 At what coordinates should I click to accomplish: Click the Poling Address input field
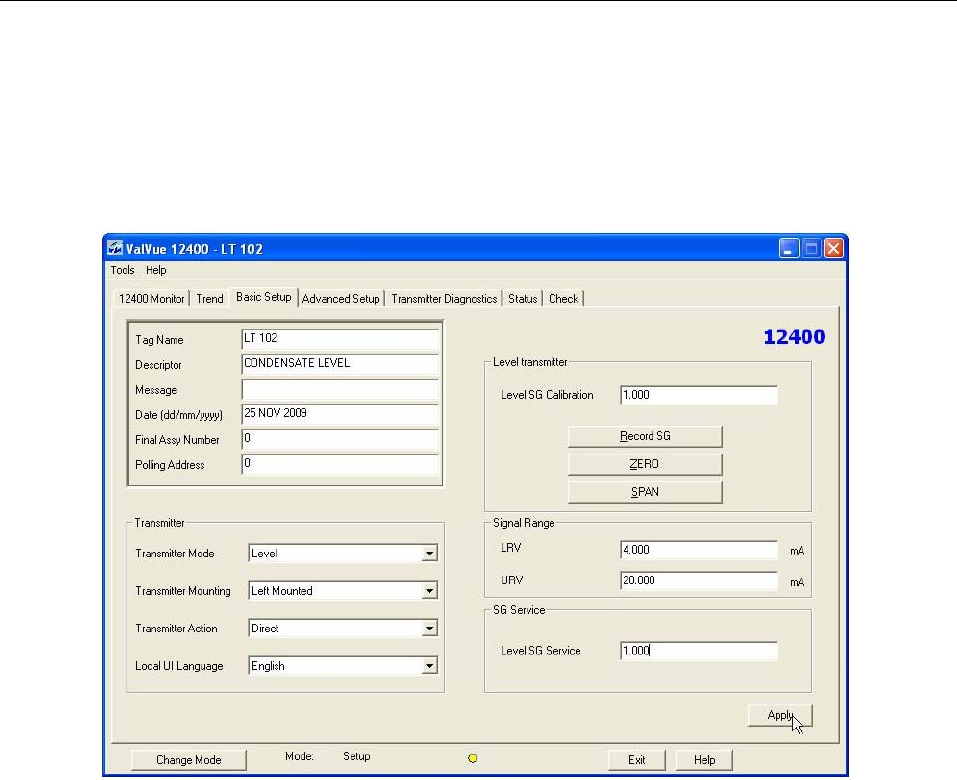341,464
